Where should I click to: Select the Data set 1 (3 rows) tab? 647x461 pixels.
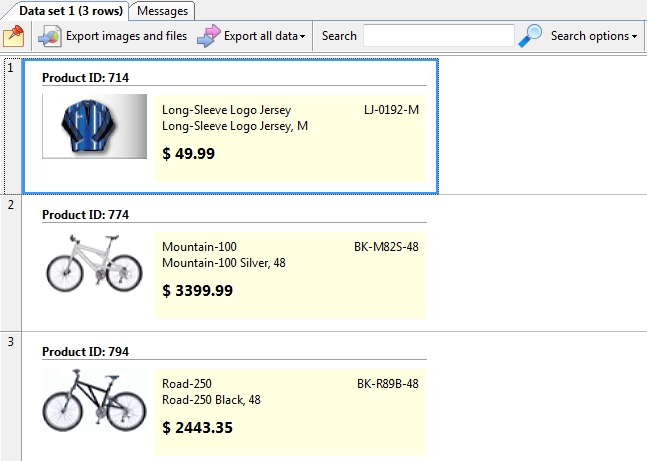pyautogui.click(x=71, y=10)
